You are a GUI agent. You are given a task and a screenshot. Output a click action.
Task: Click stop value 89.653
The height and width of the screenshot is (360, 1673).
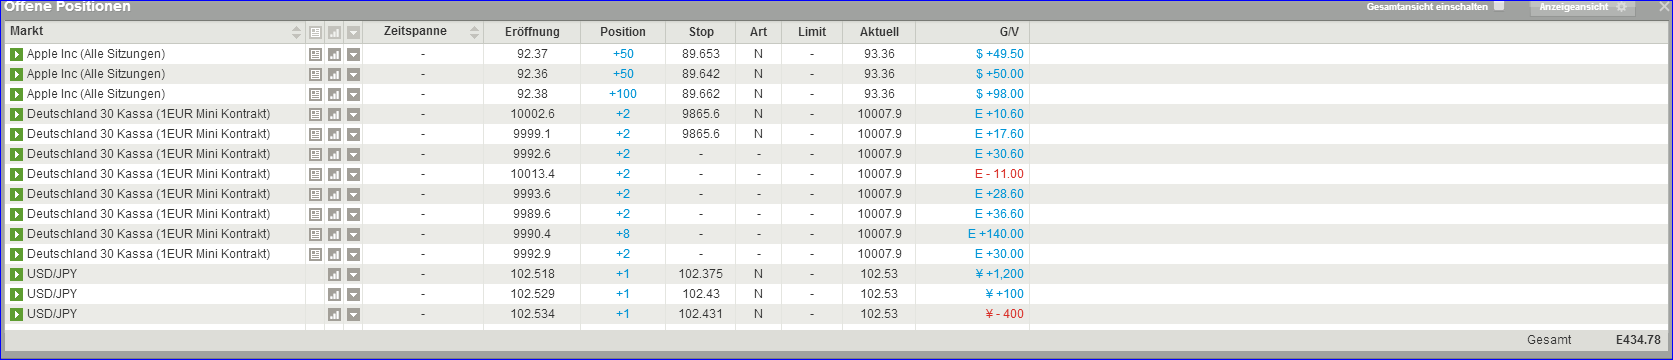[701, 54]
